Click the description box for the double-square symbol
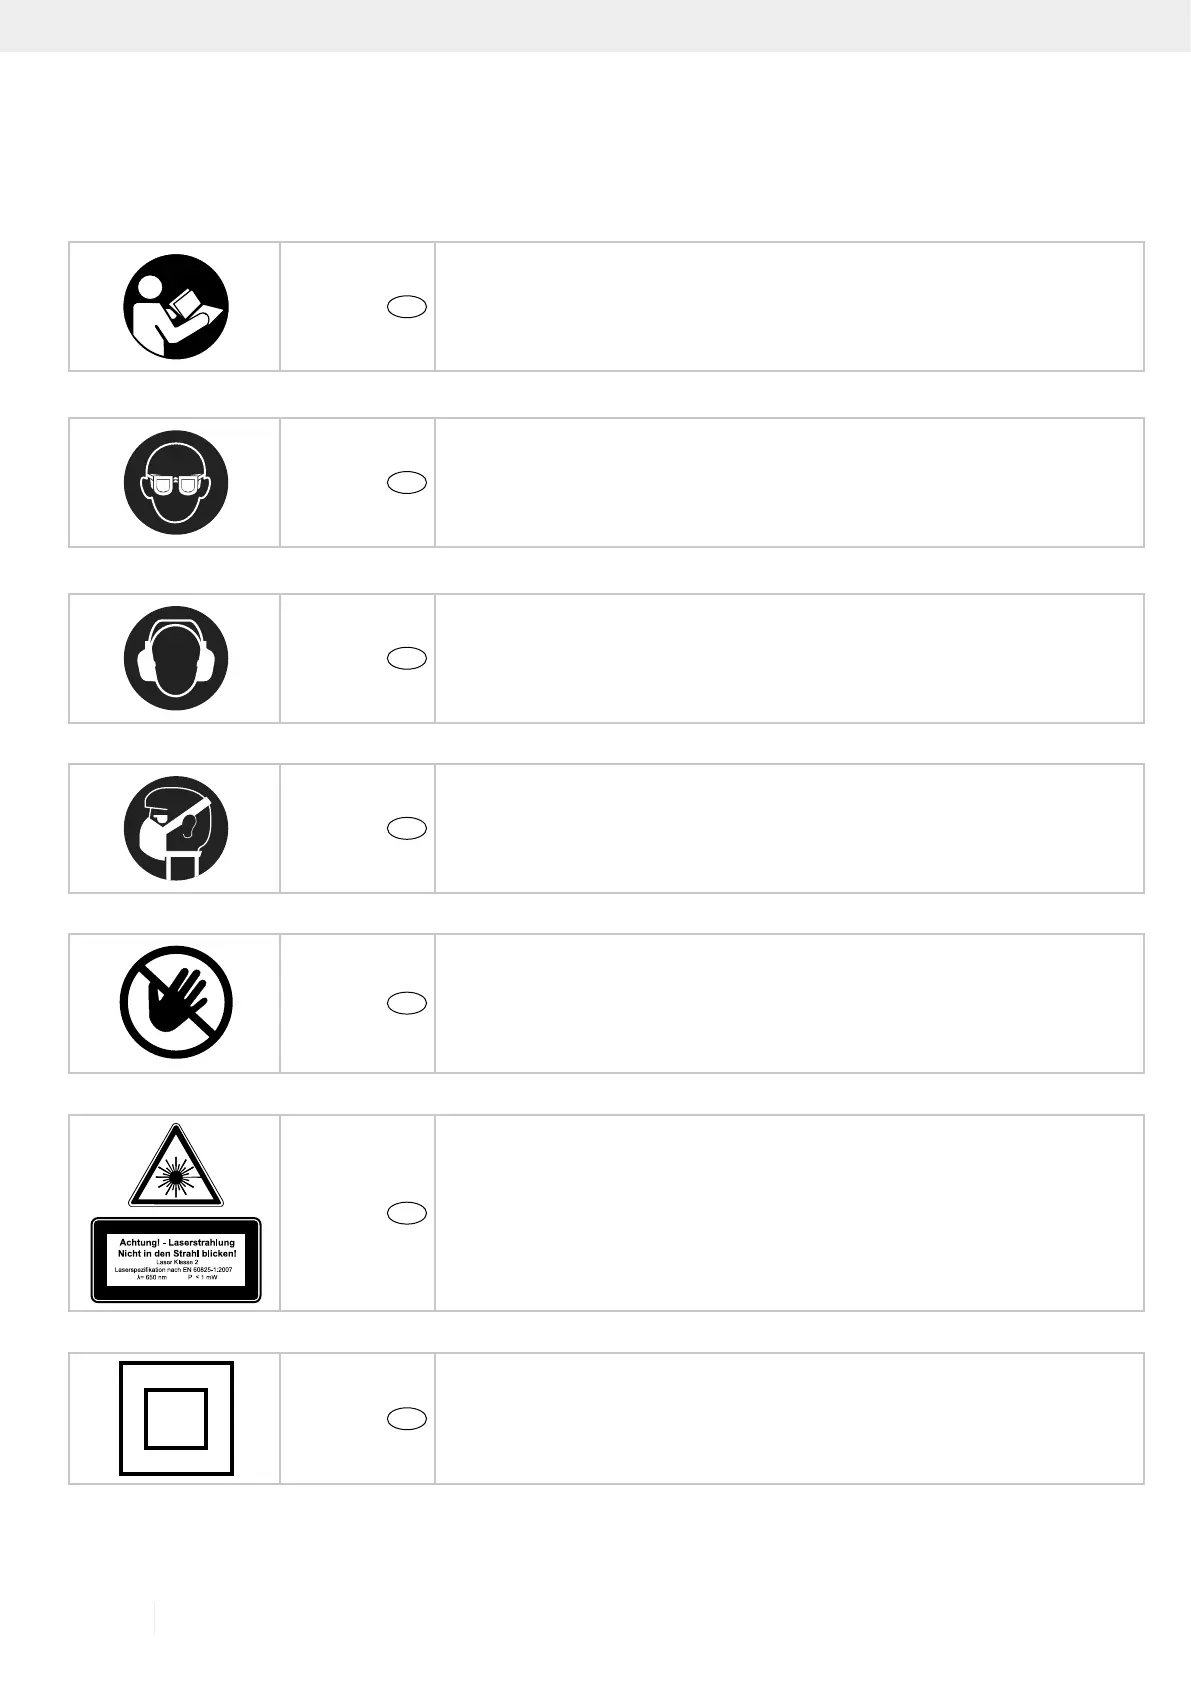 789,1418
